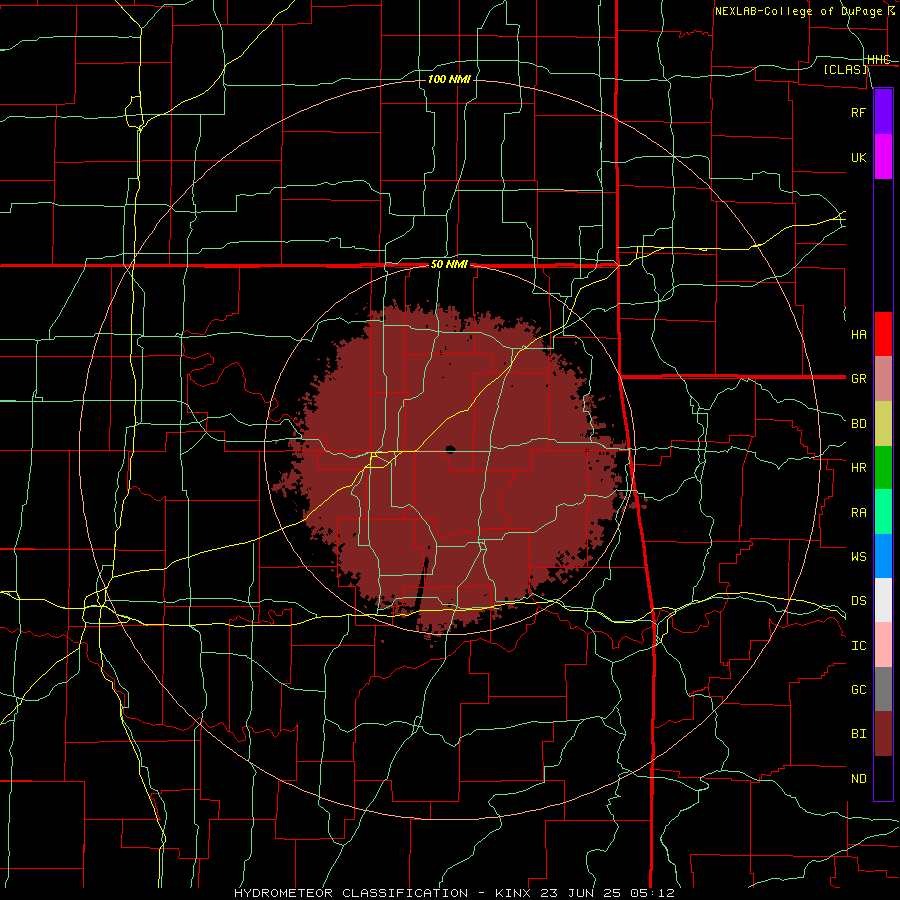The image size is (900, 900).
Task: Click the 'DS' legend label
Action: coord(859,601)
